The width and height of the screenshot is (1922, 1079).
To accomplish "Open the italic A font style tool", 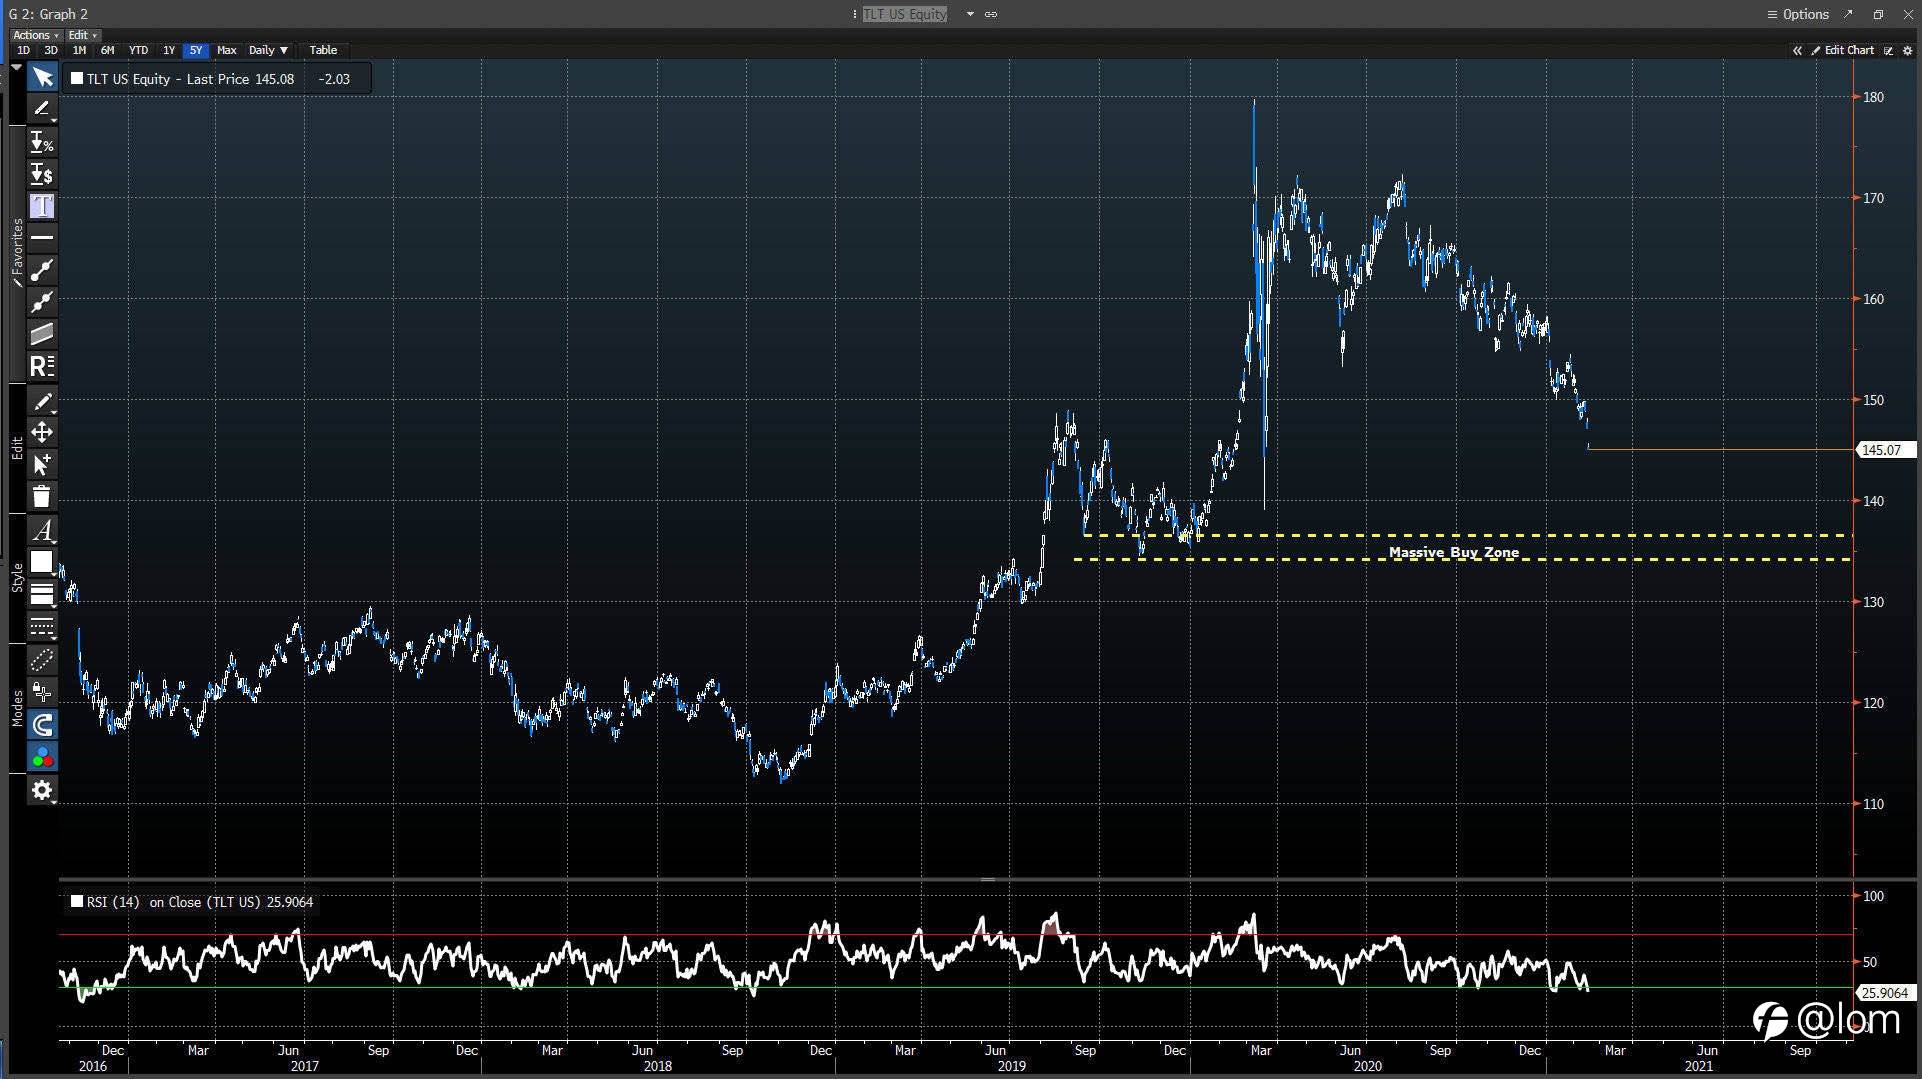I will click(x=42, y=530).
